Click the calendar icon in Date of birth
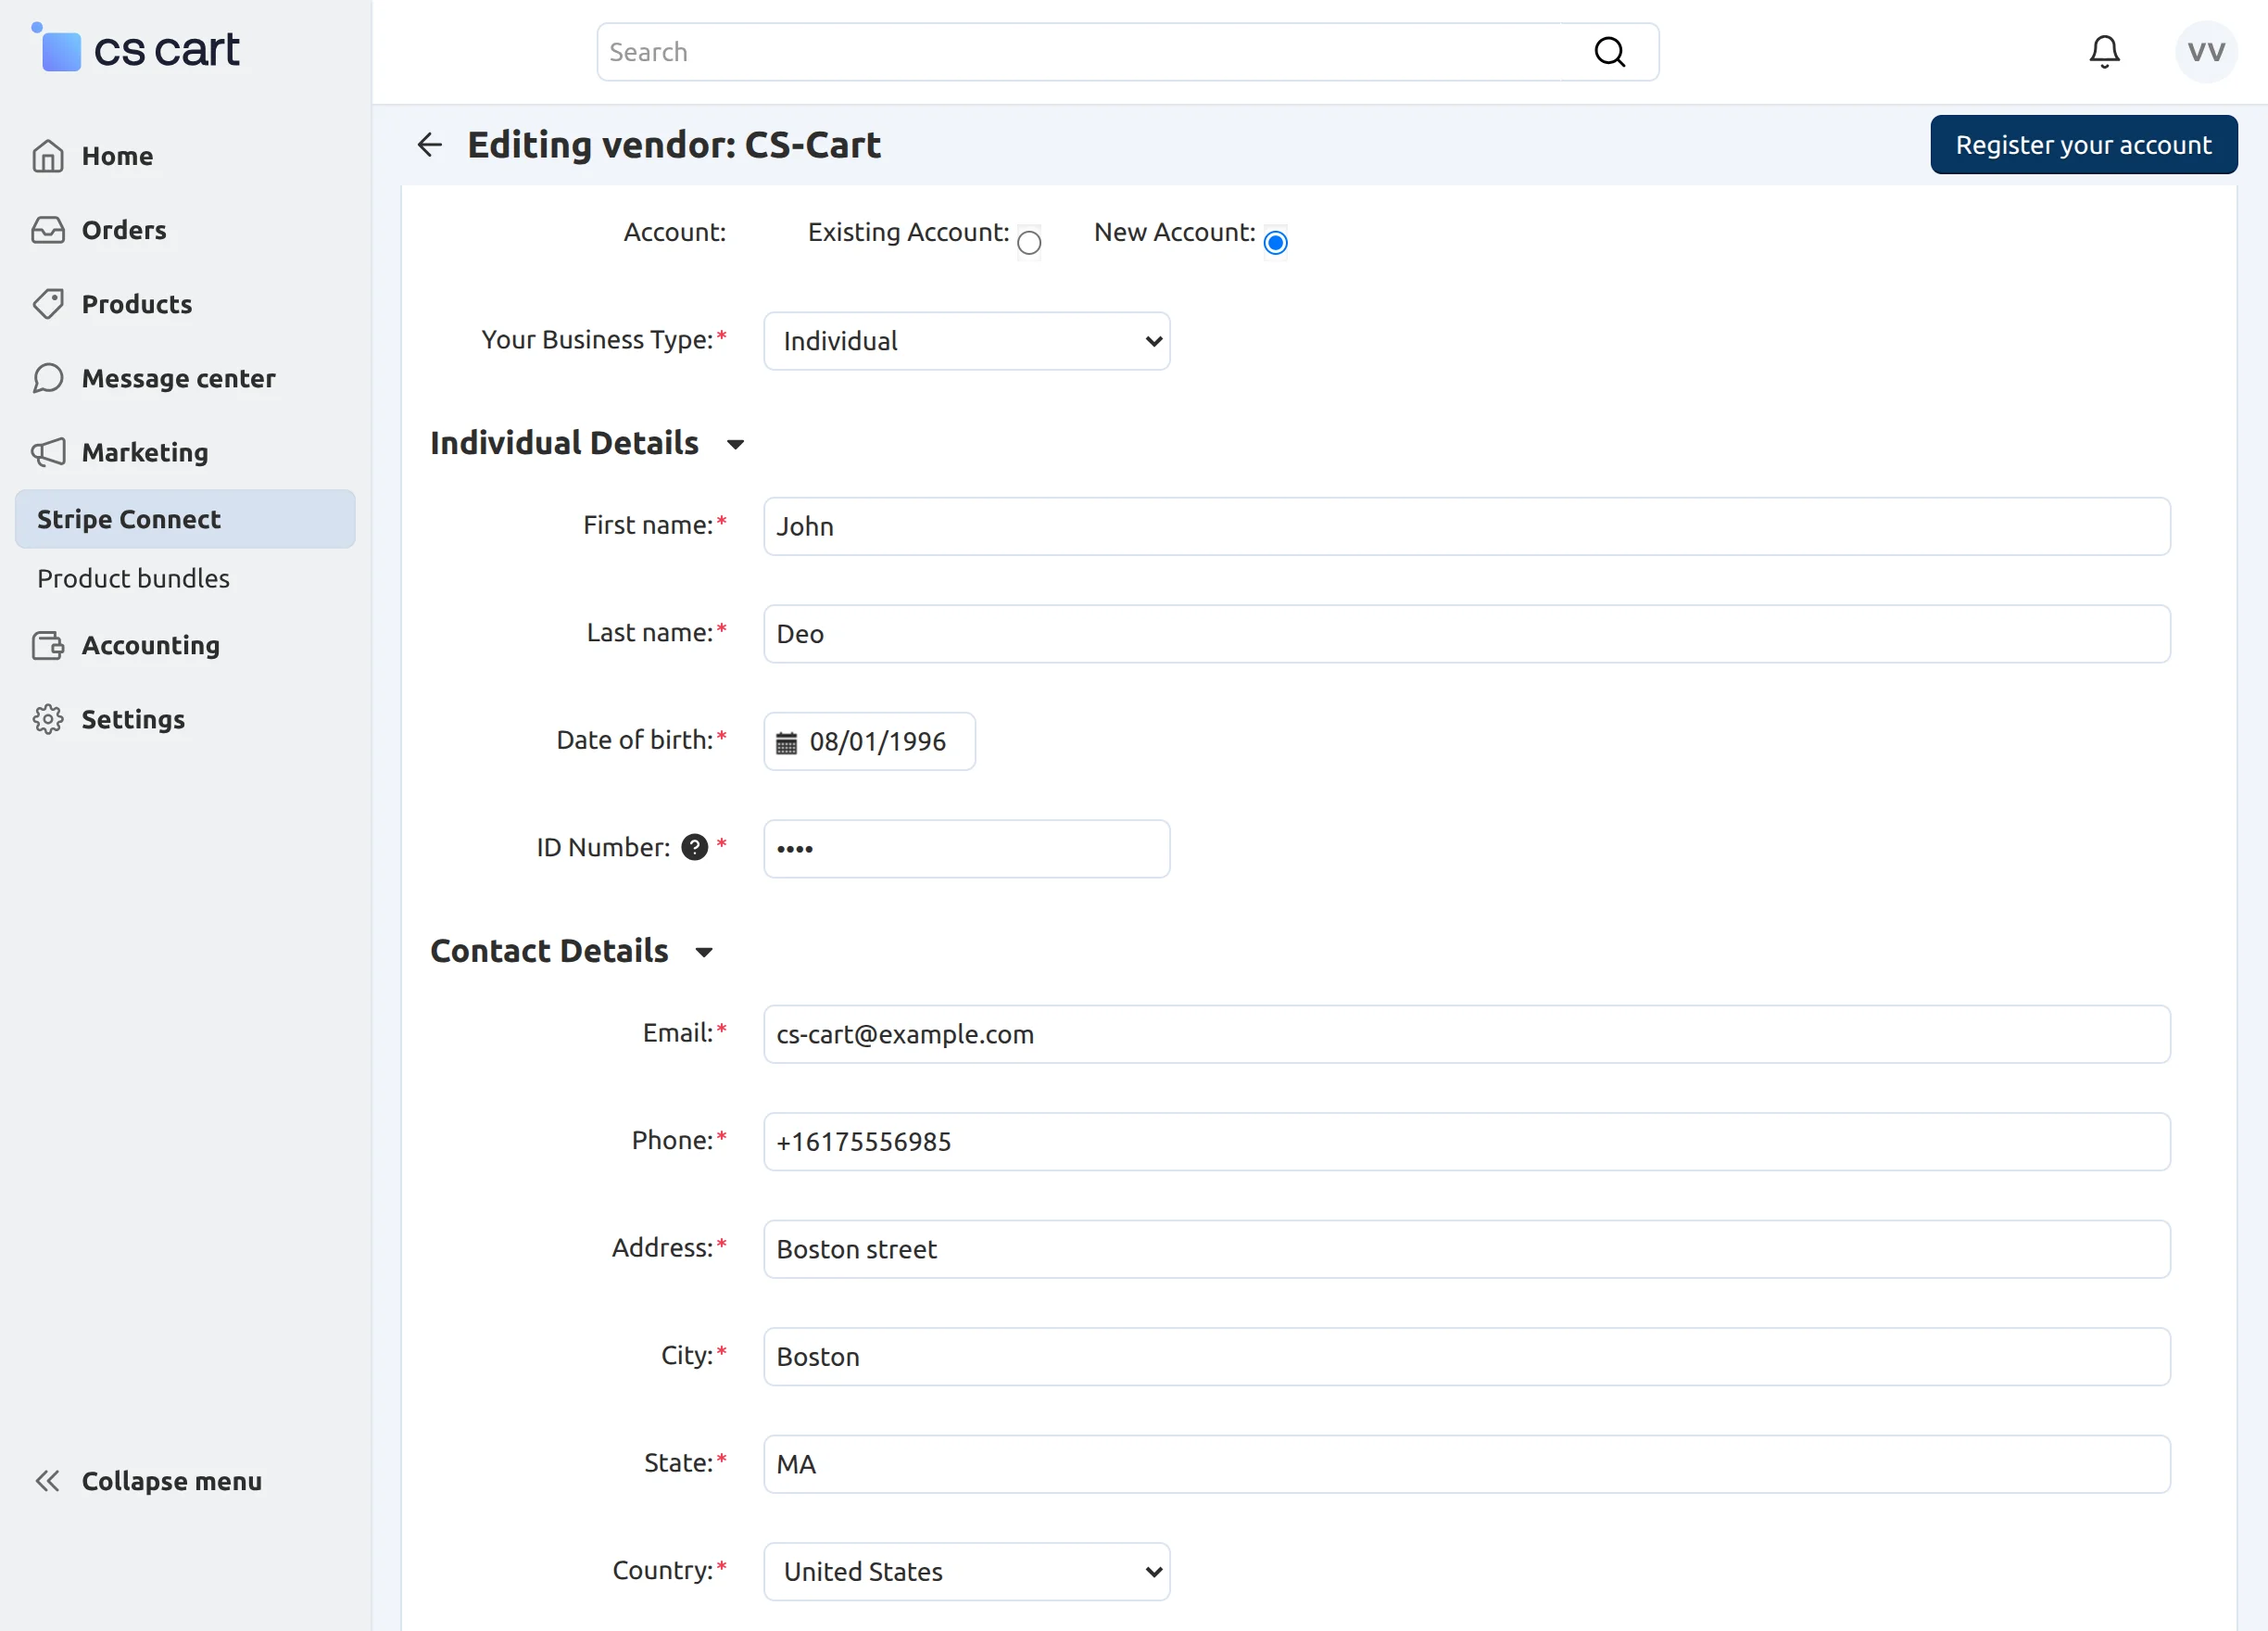 point(787,742)
